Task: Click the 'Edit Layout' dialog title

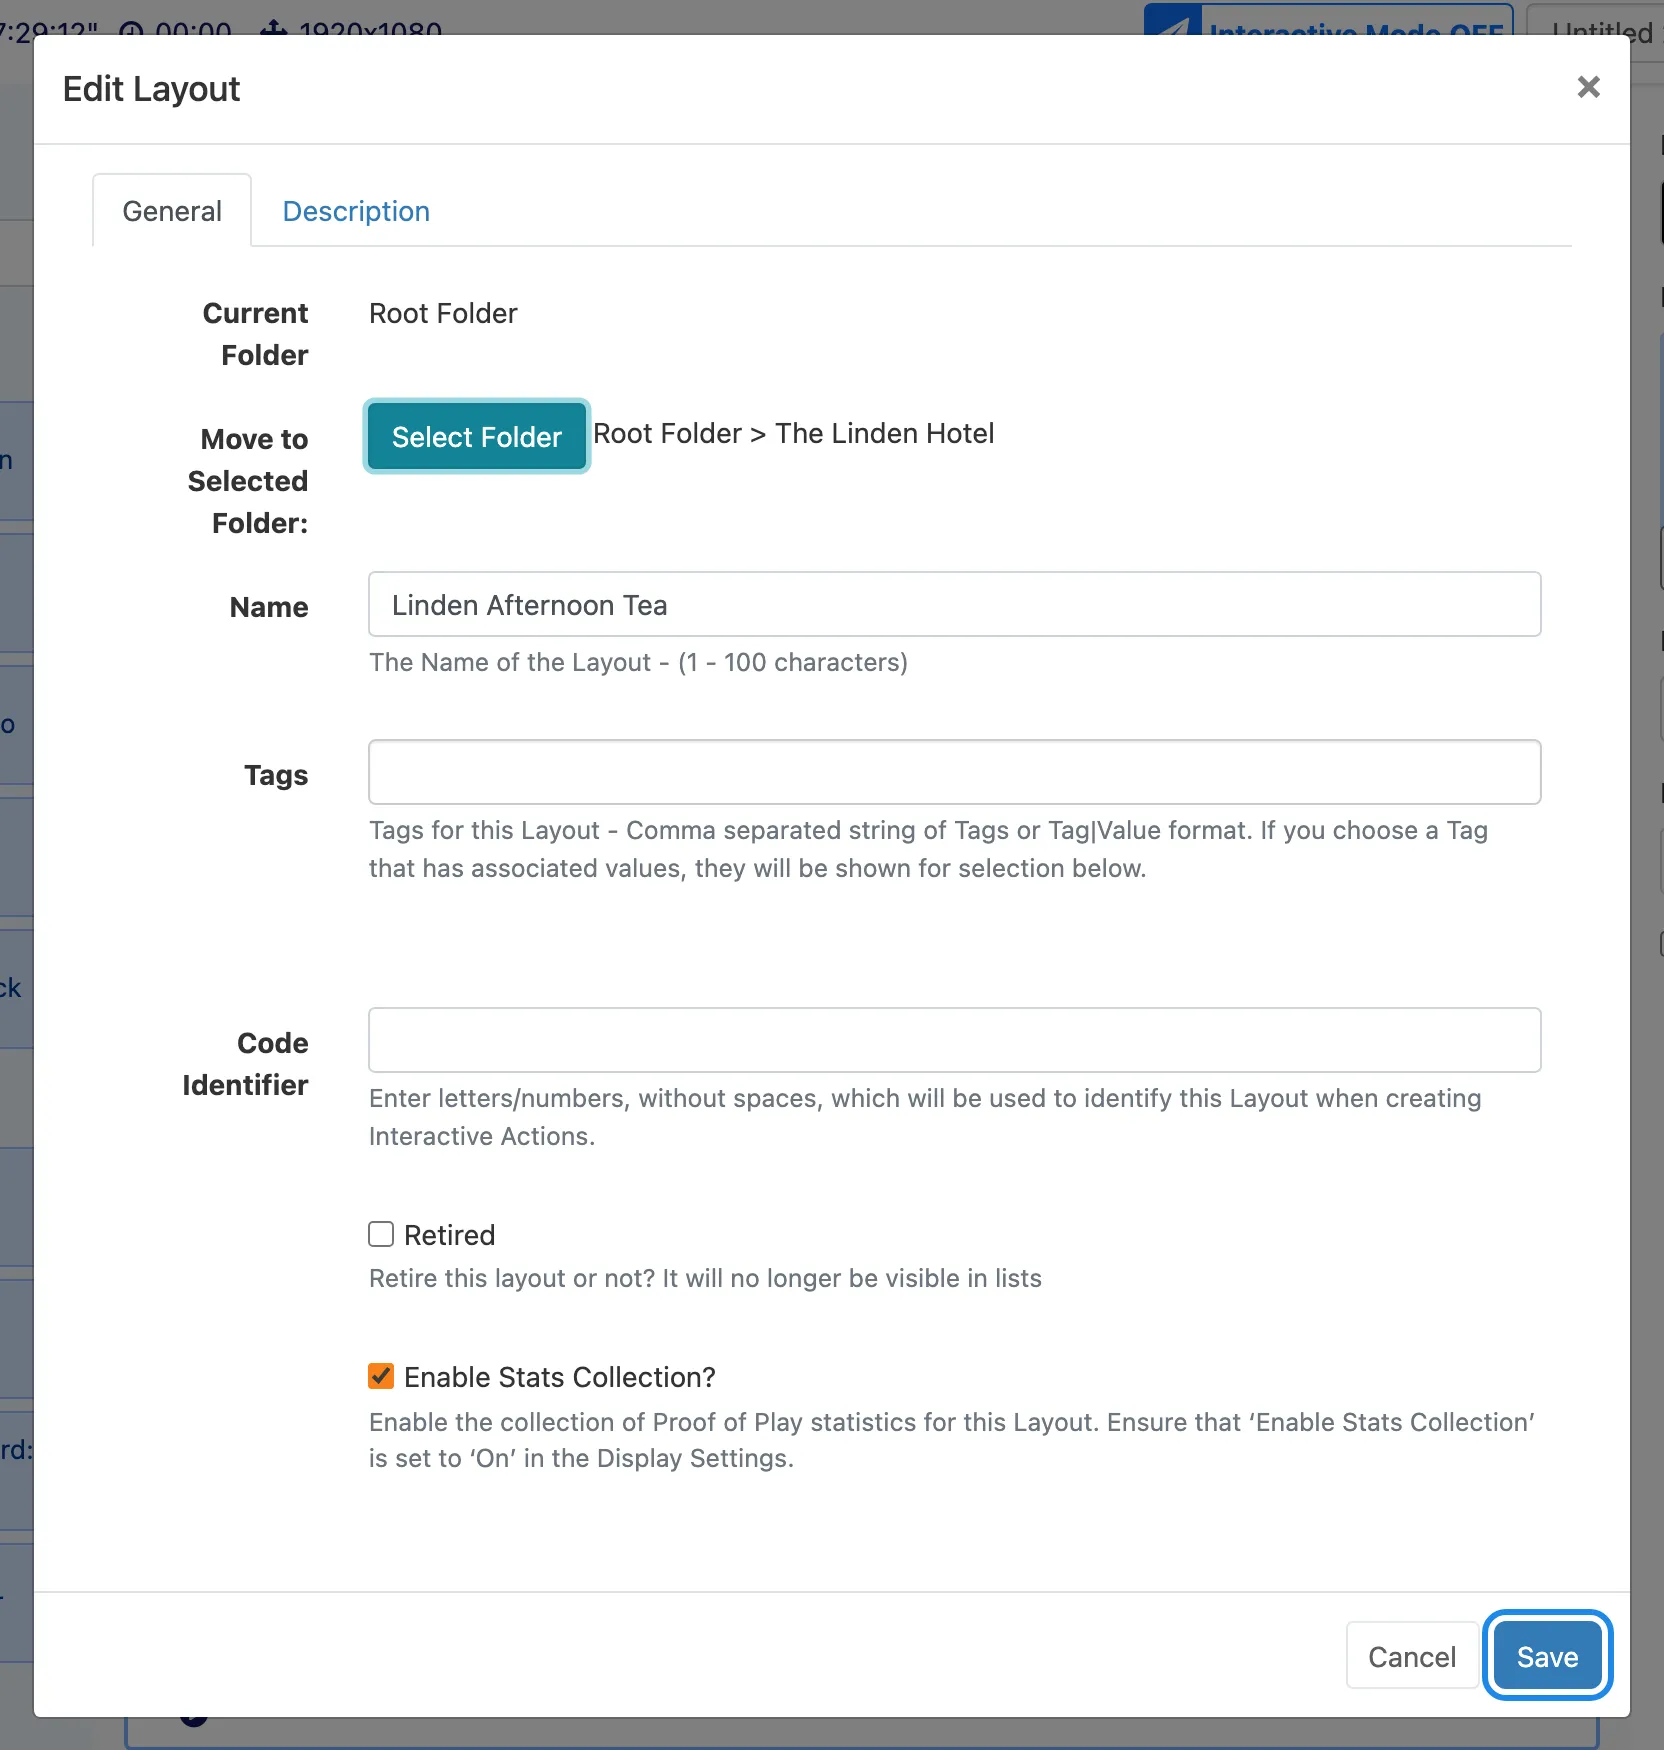Action: 151,89
